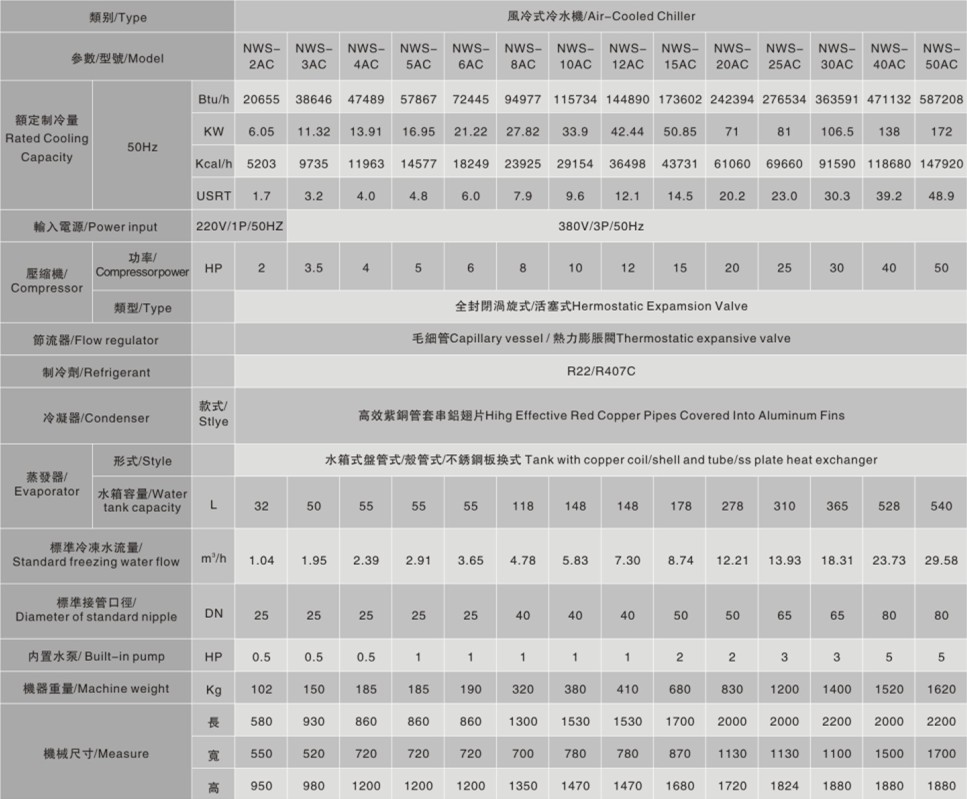Select the Water tank capacity label

click(x=141, y=501)
